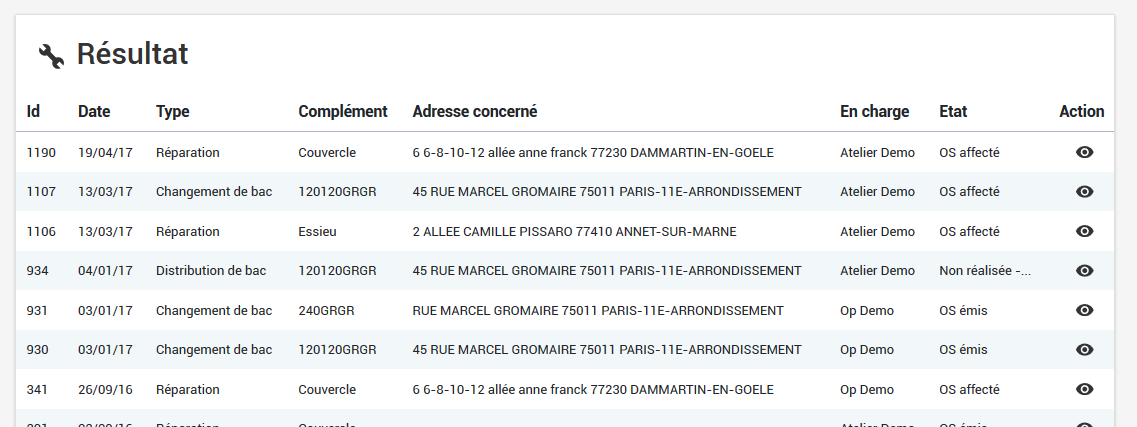
Task: Click the wrench icon beside Résultat
Action: coord(51,56)
